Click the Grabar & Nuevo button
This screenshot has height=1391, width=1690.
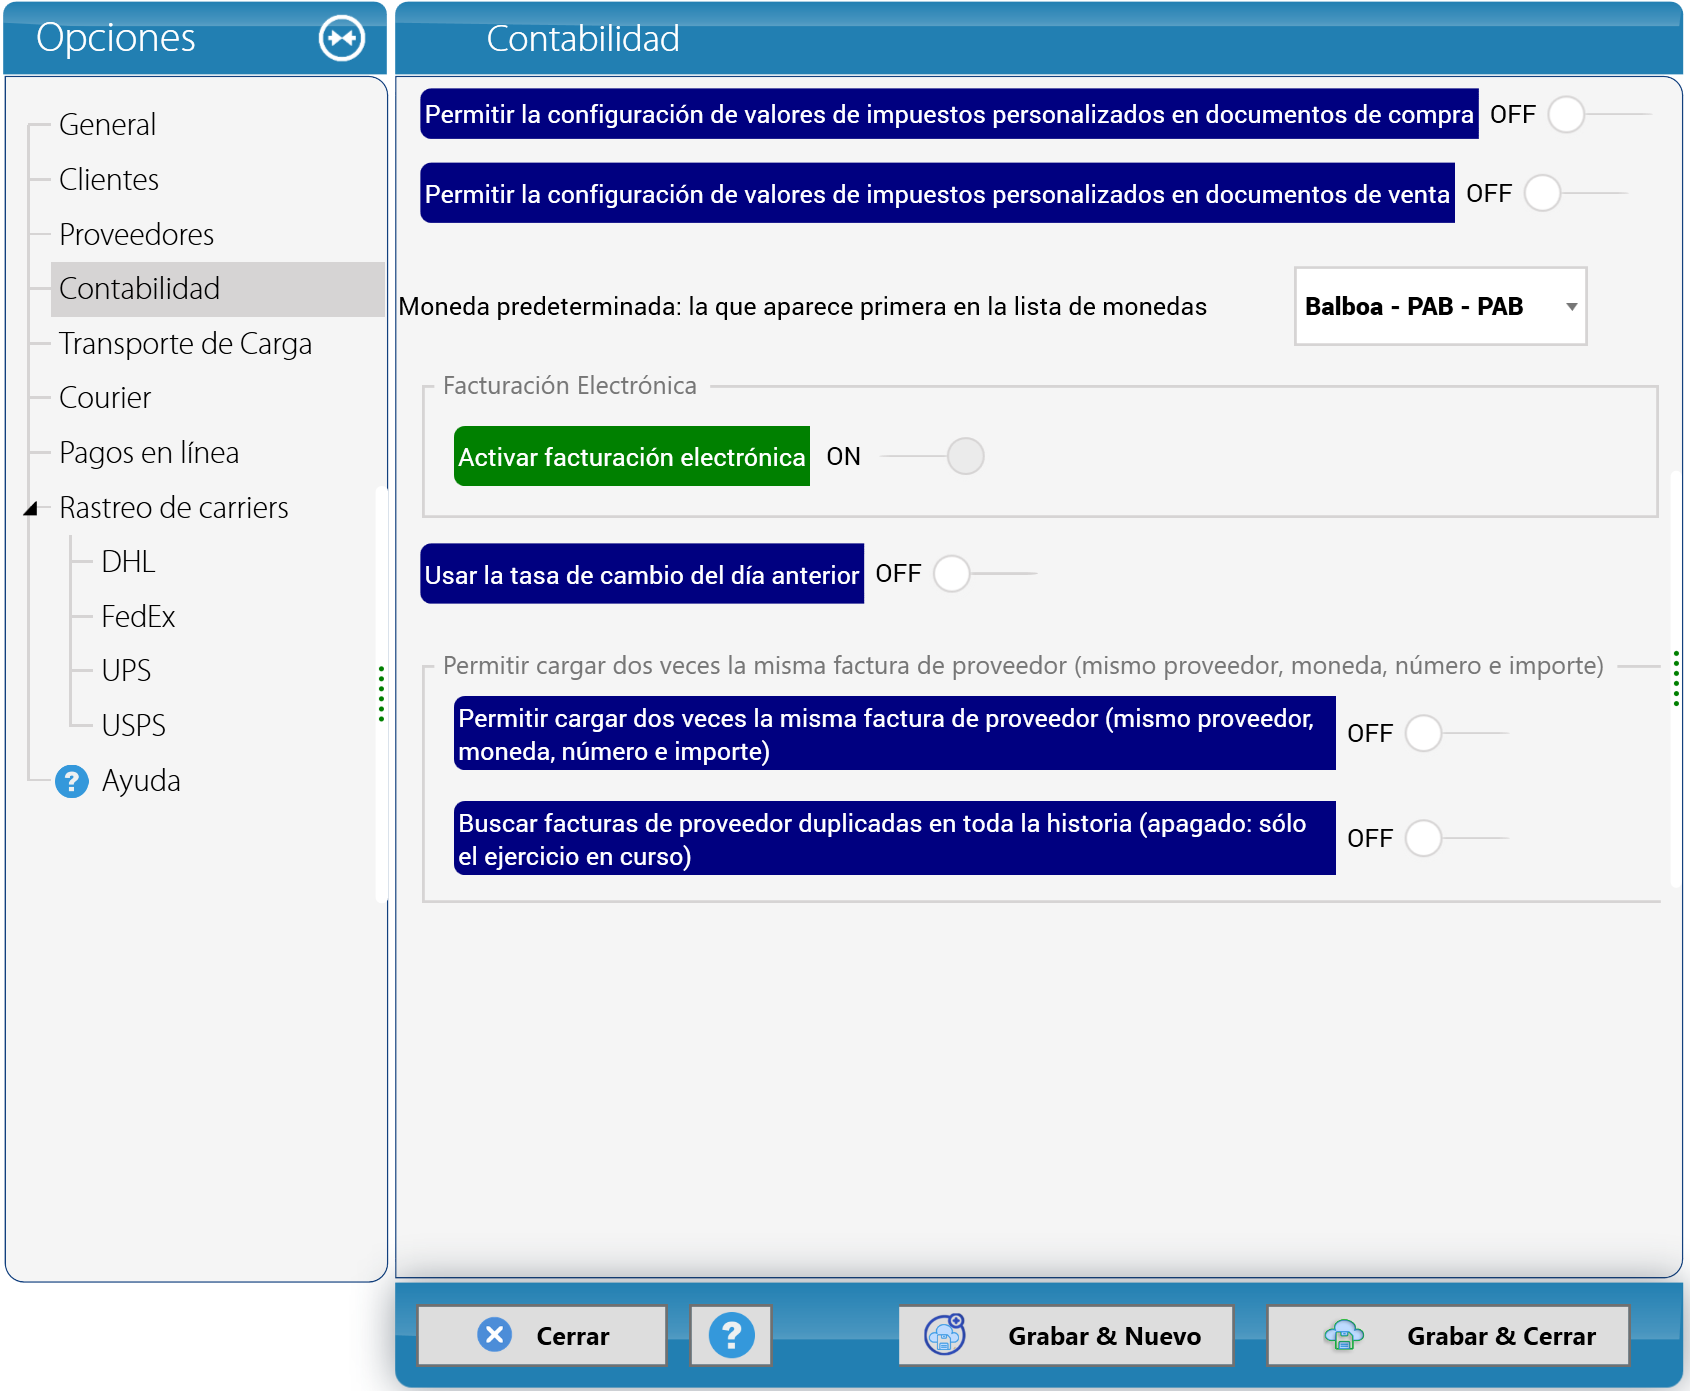tap(1065, 1335)
